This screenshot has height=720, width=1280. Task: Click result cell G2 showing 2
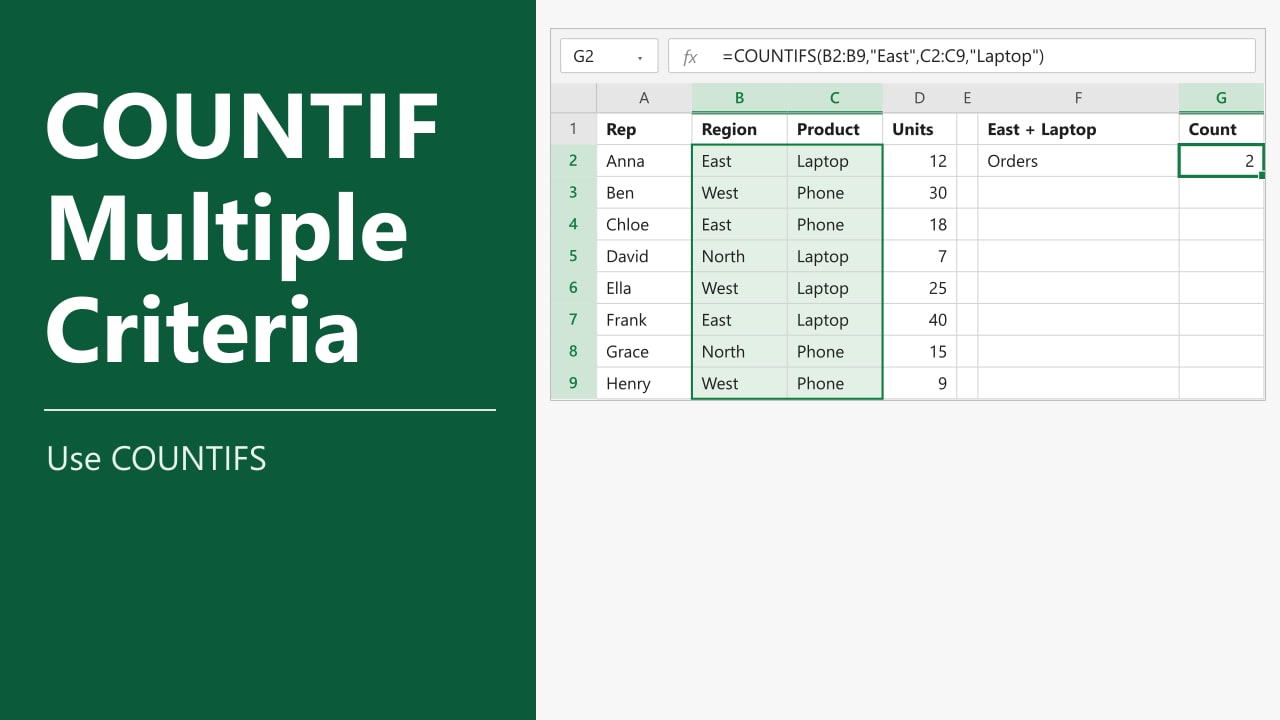click(x=1221, y=161)
